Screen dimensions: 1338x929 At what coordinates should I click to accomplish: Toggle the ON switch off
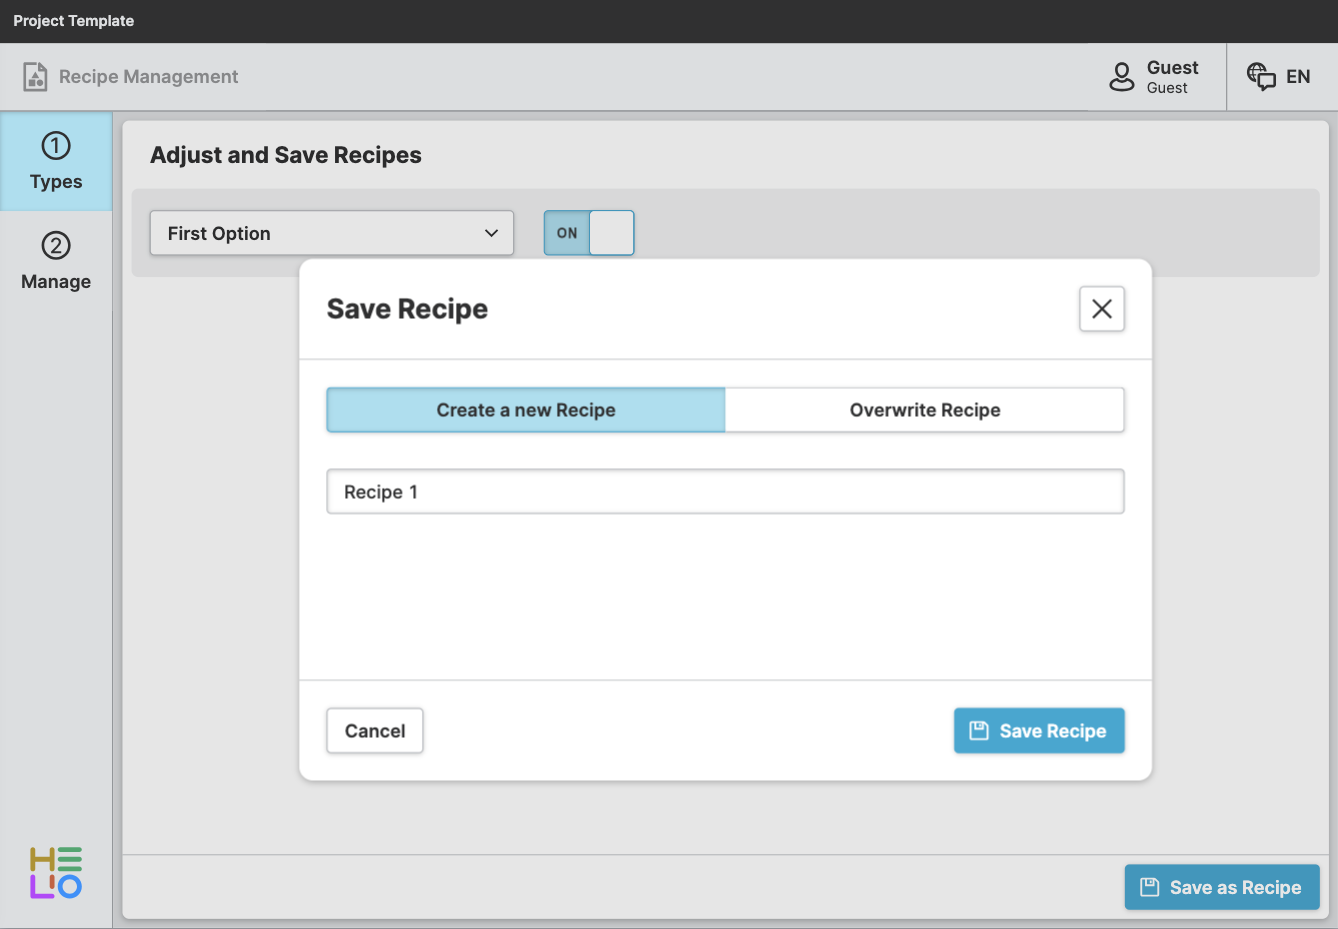(589, 233)
